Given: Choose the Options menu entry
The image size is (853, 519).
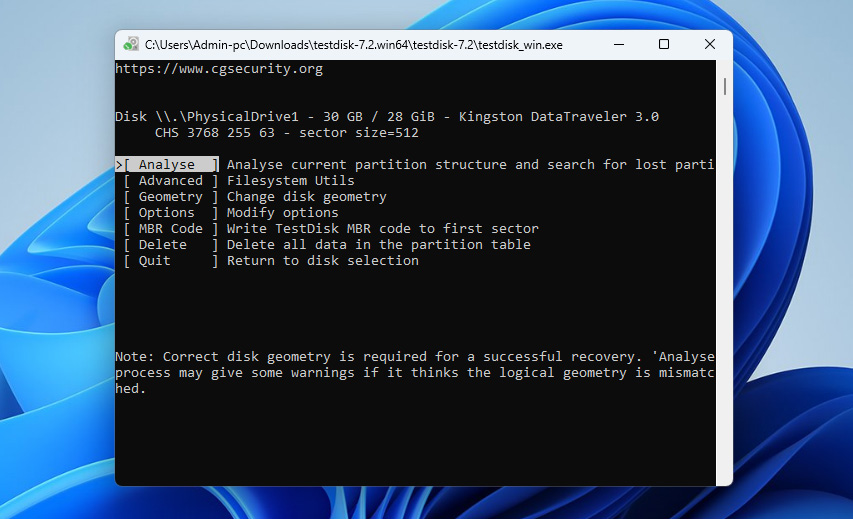Looking at the screenshot, I should (171, 213).
